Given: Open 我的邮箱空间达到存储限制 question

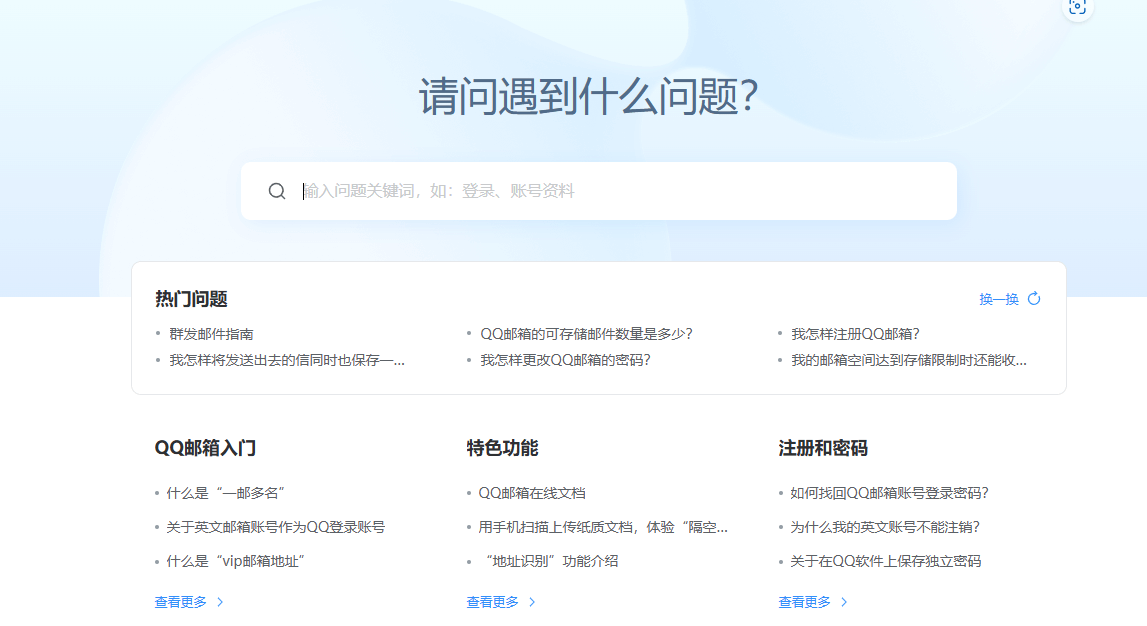Looking at the screenshot, I should [x=908, y=360].
